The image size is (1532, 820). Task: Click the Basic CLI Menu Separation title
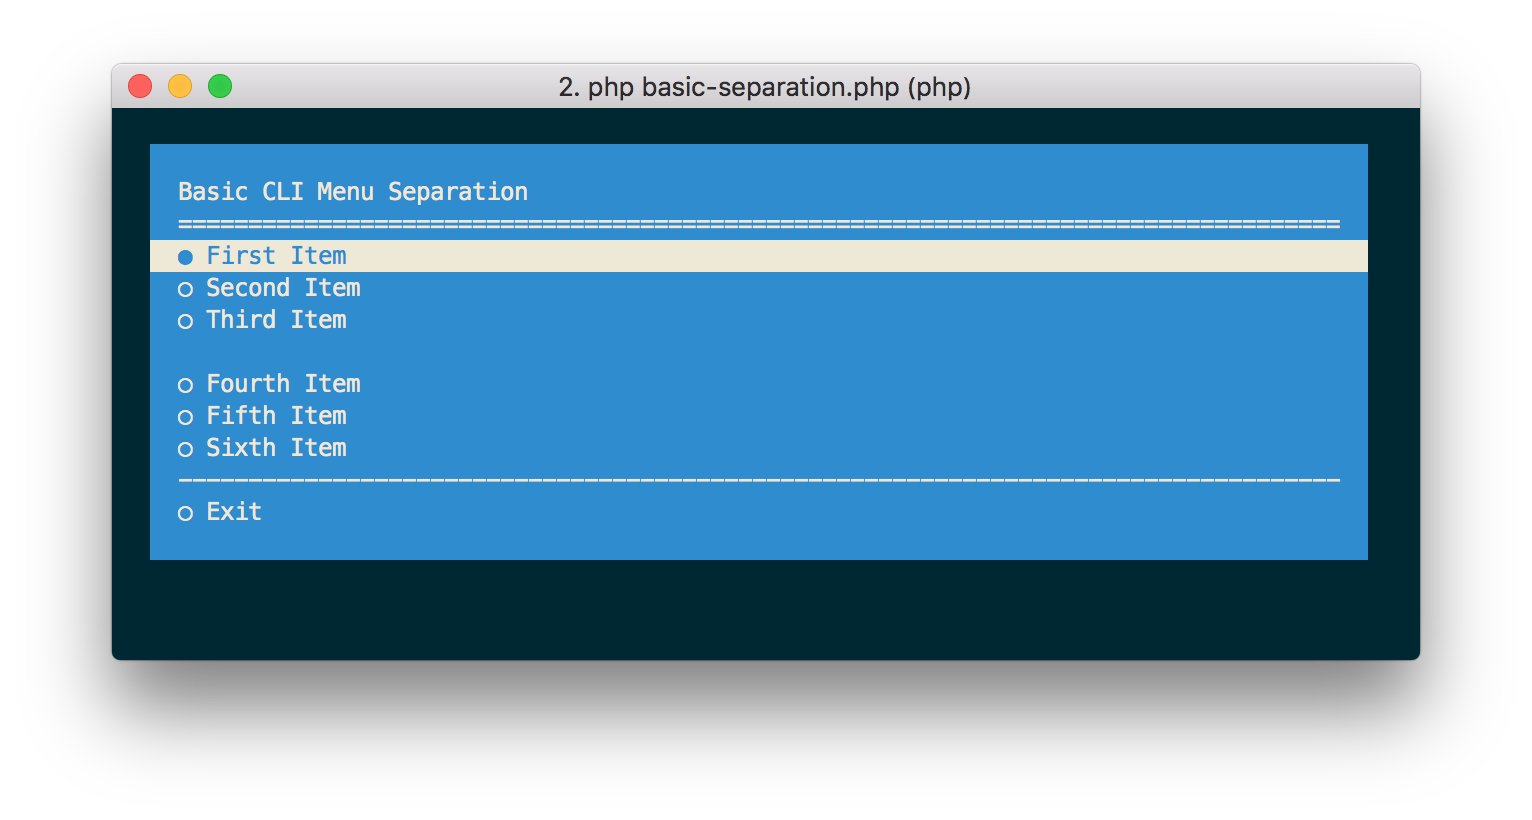[x=353, y=192]
